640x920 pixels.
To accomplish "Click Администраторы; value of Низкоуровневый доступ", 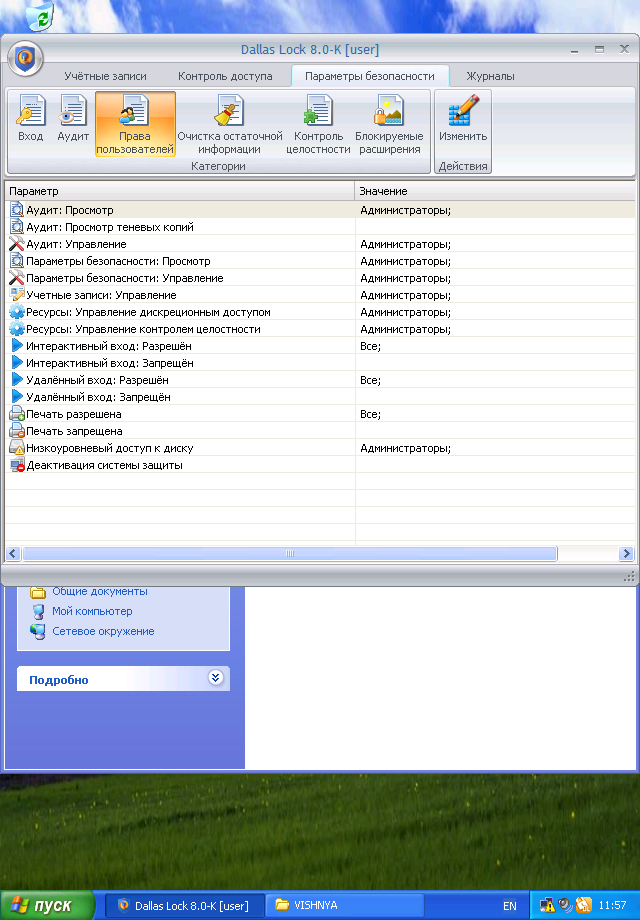I will 405,448.
